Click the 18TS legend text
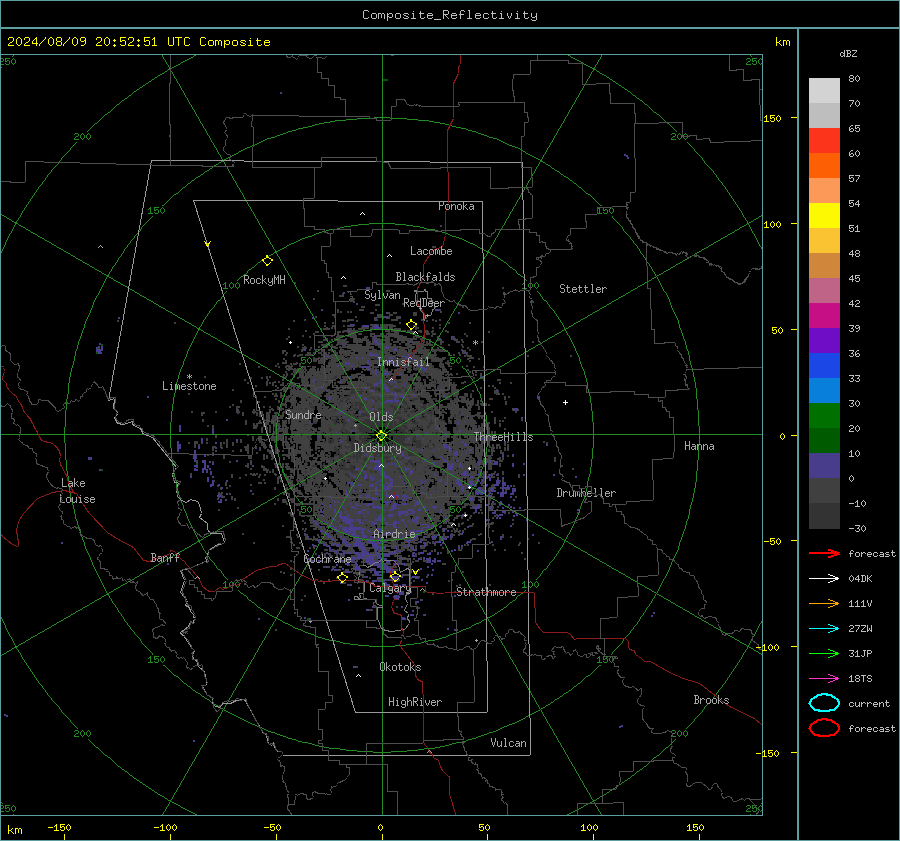900x841 pixels. tap(860, 679)
